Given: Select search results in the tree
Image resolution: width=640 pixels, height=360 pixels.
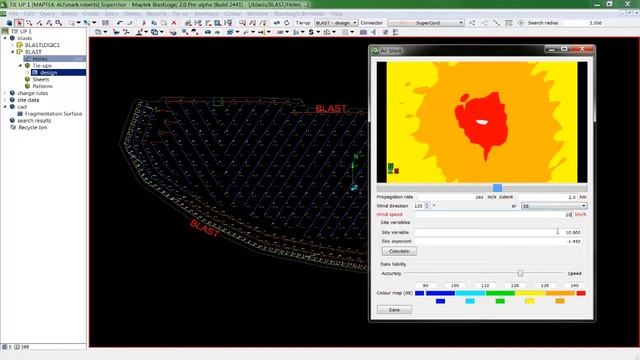Looking at the screenshot, I should (x=34, y=121).
